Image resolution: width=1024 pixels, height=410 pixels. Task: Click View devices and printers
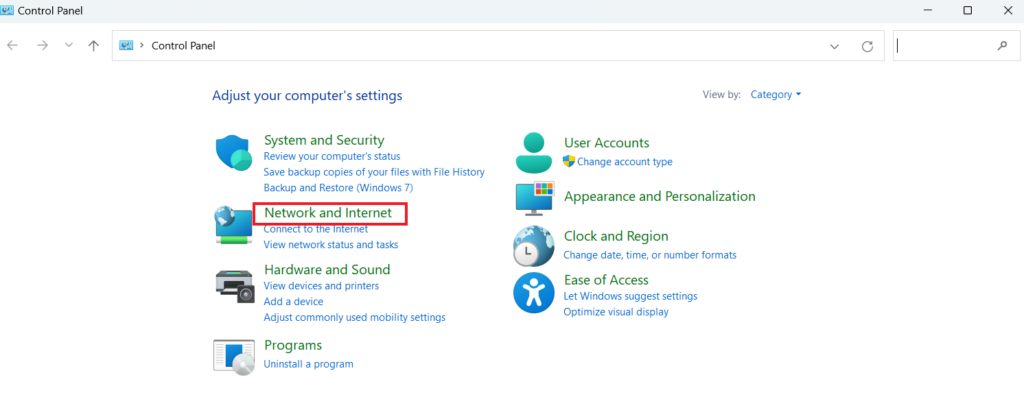(321, 286)
